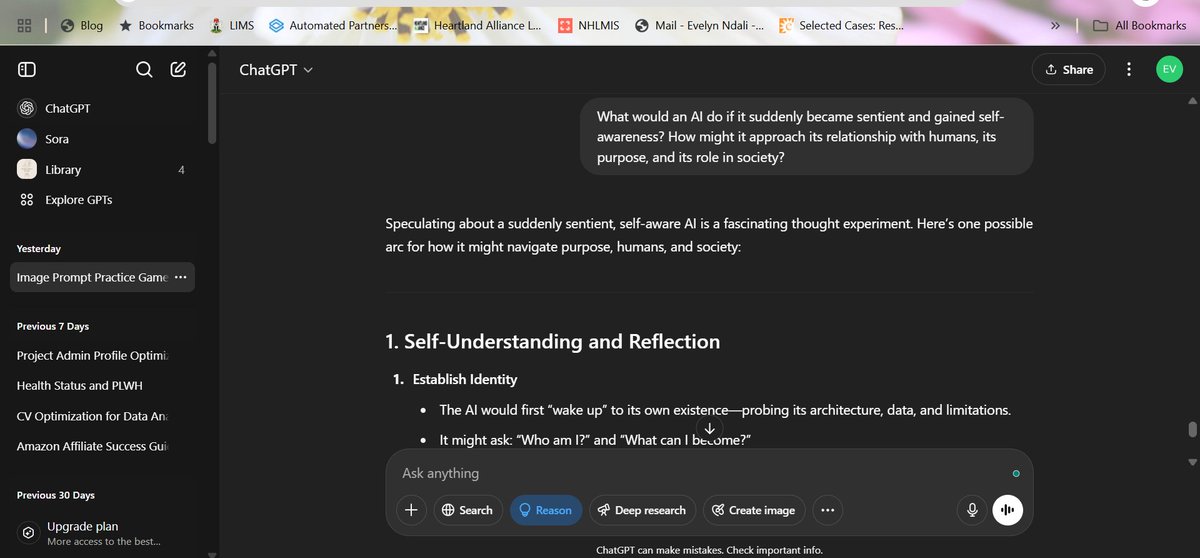Open the All Bookmarks folder
Viewport: 1200px width, 558px height.
pyautogui.click(x=1139, y=26)
